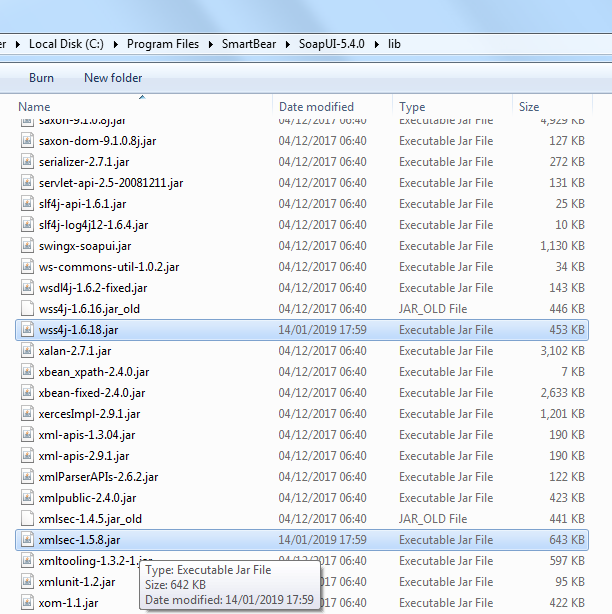
Task: Expand arrow after SmartBear breadcrumb
Action: 288,44
